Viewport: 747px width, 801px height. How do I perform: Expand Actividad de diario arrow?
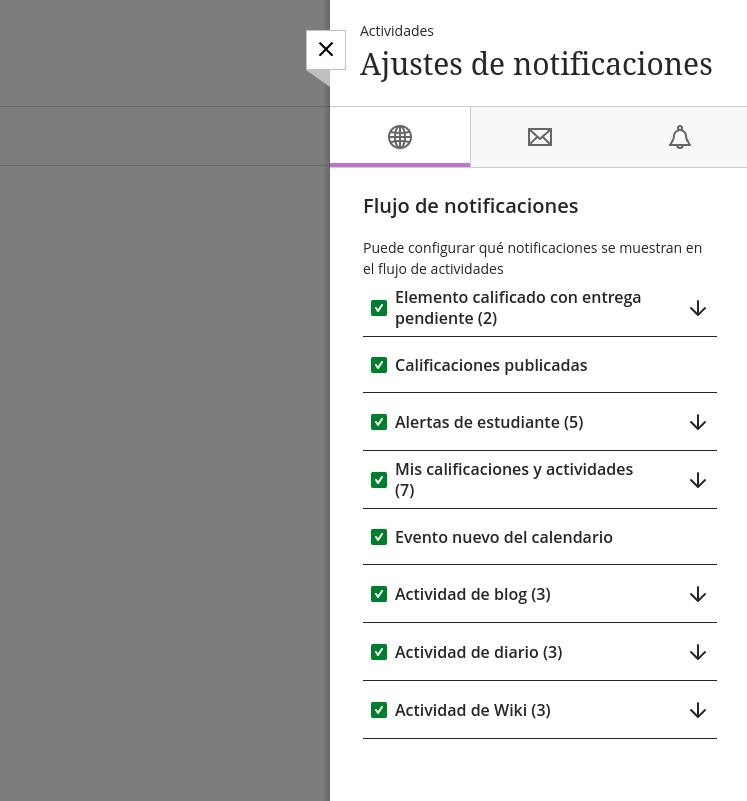pos(697,653)
